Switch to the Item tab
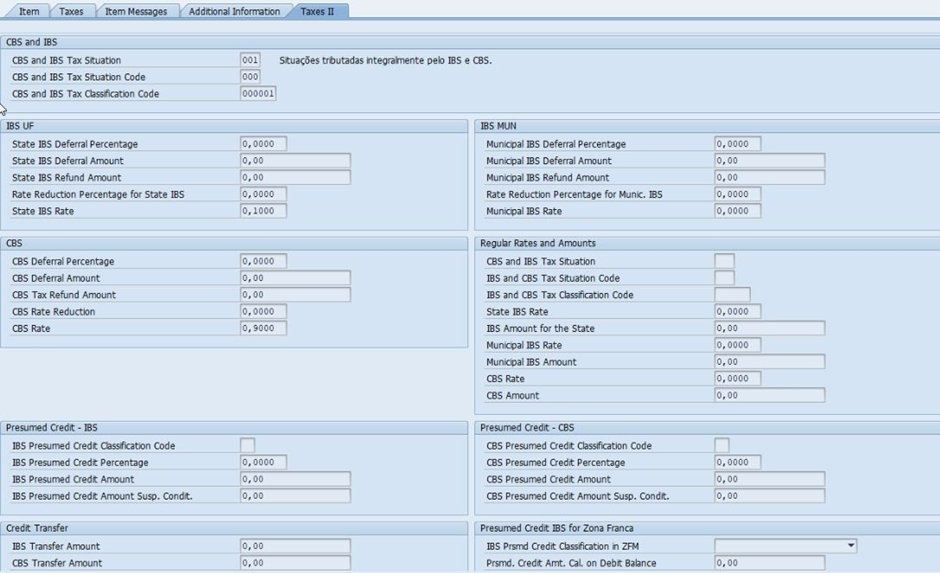The height and width of the screenshot is (573, 940). (29, 11)
